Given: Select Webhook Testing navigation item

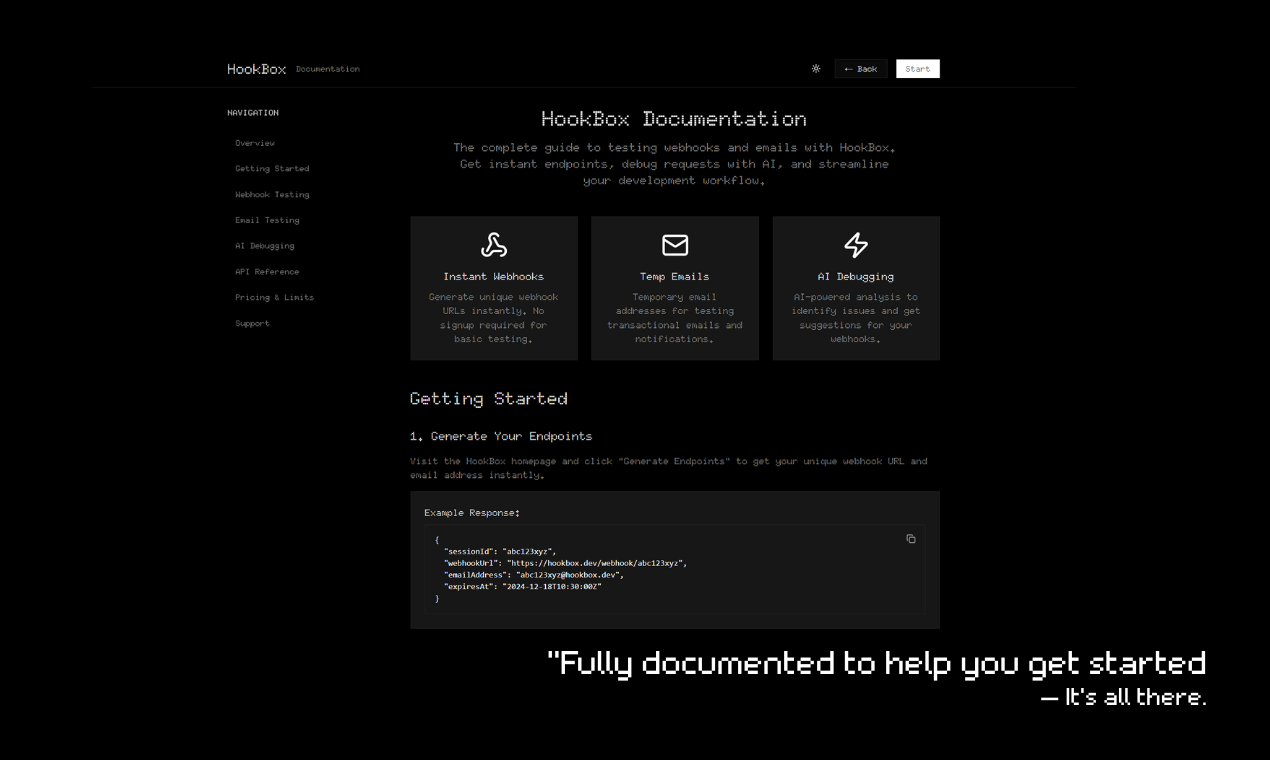Looking at the screenshot, I should click(x=272, y=195).
